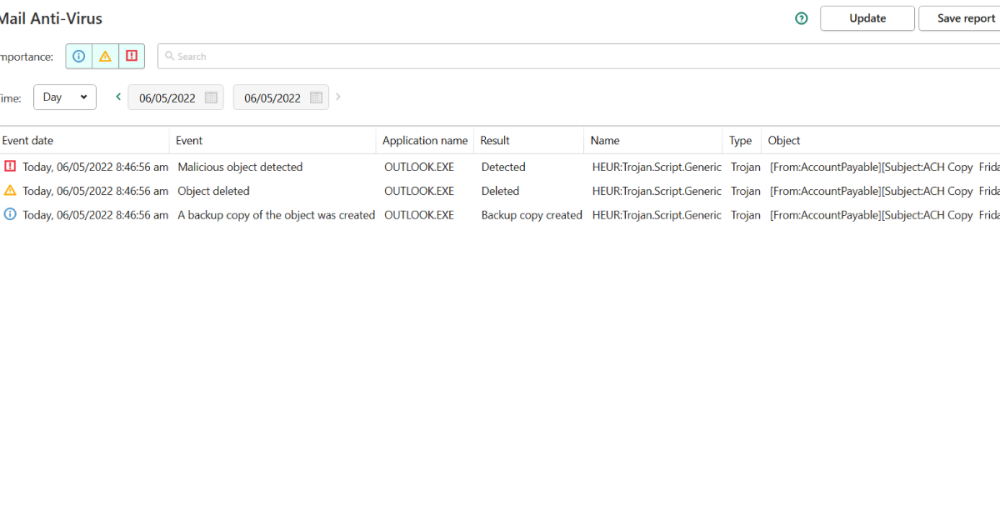Click the start date 06/05/2022 field
1000x521 pixels.
tap(175, 98)
